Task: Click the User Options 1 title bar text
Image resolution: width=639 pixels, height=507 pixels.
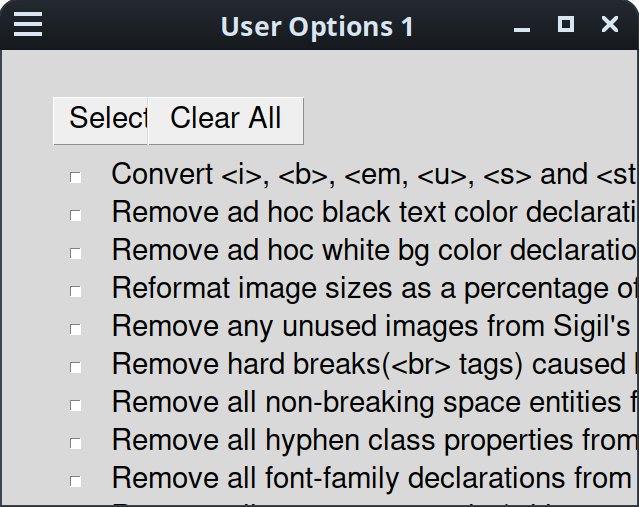Action: click(x=317, y=26)
